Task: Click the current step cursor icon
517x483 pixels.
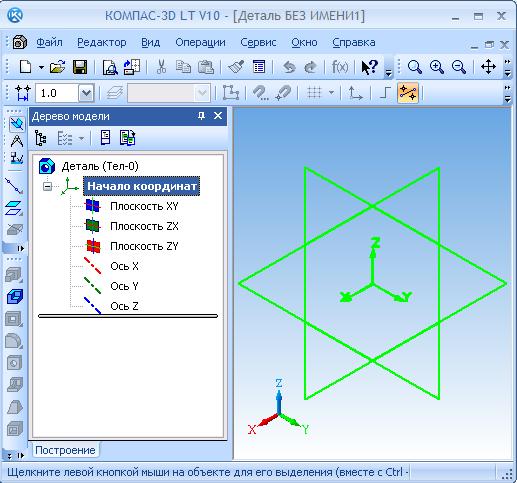Action: tap(23, 93)
